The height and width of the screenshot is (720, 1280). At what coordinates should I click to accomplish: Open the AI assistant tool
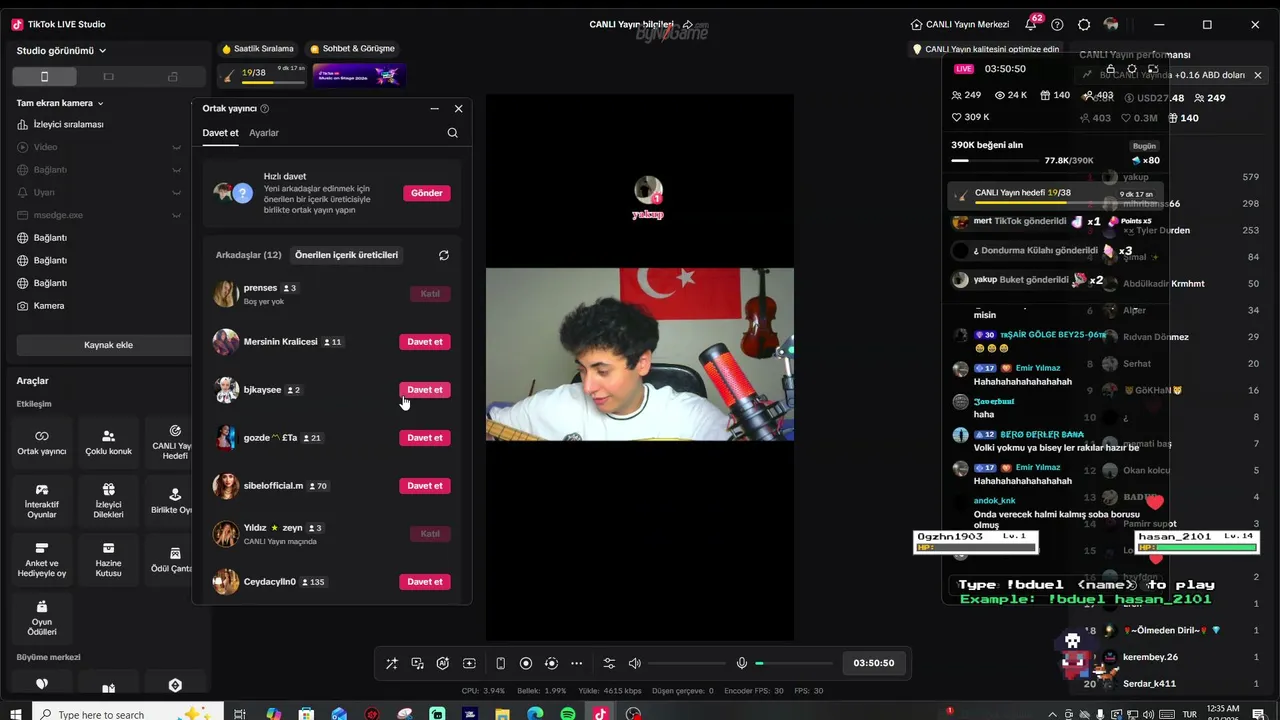click(x=443, y=663)
